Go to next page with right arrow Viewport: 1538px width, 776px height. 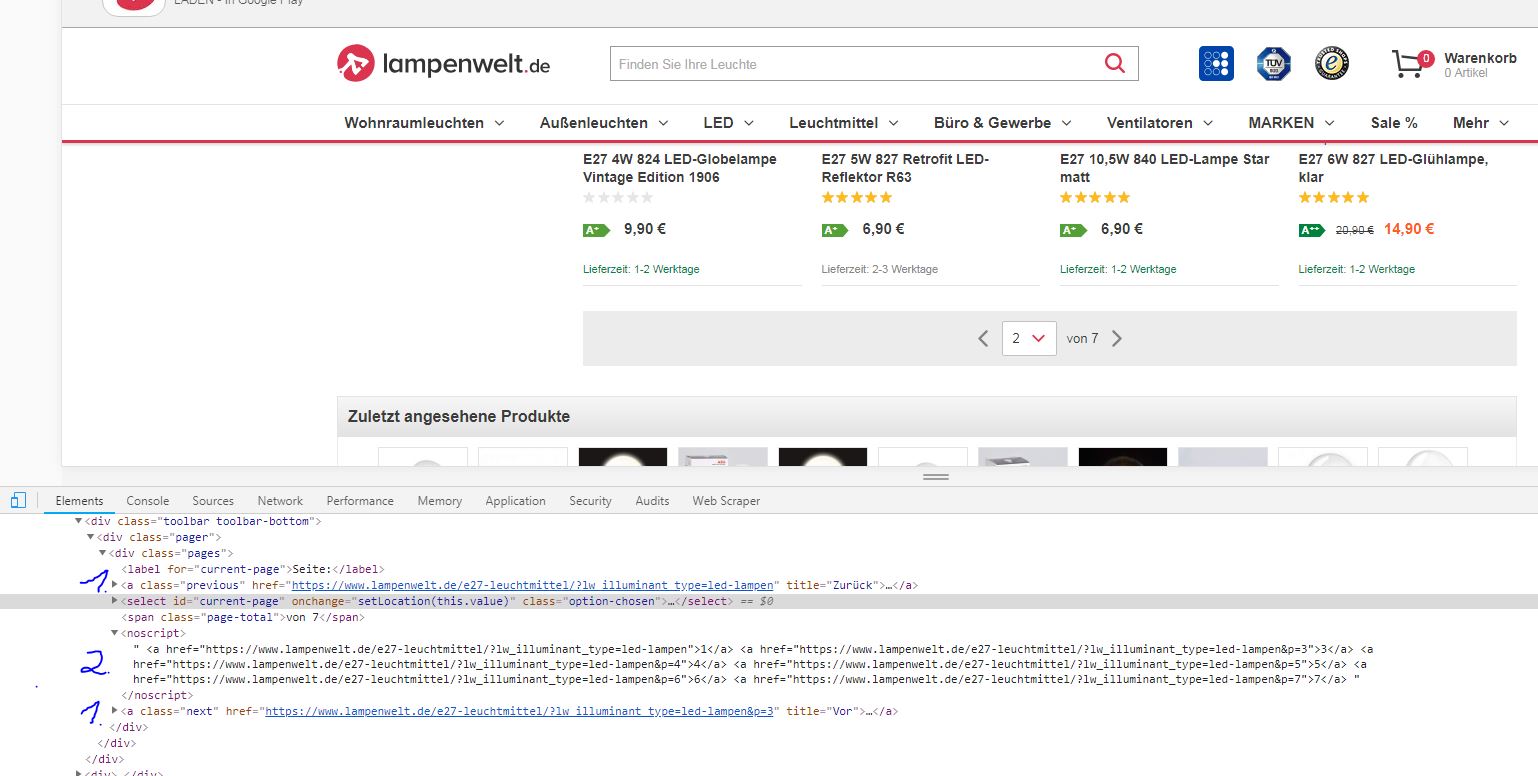(x=1117, y=339)
